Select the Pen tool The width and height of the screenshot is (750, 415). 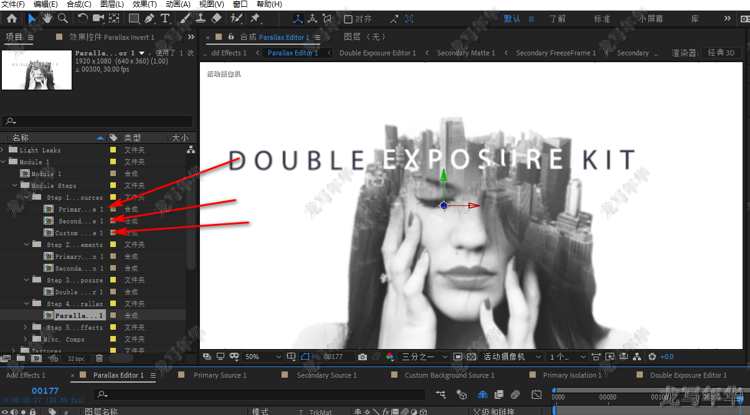[x=150, y=19]
